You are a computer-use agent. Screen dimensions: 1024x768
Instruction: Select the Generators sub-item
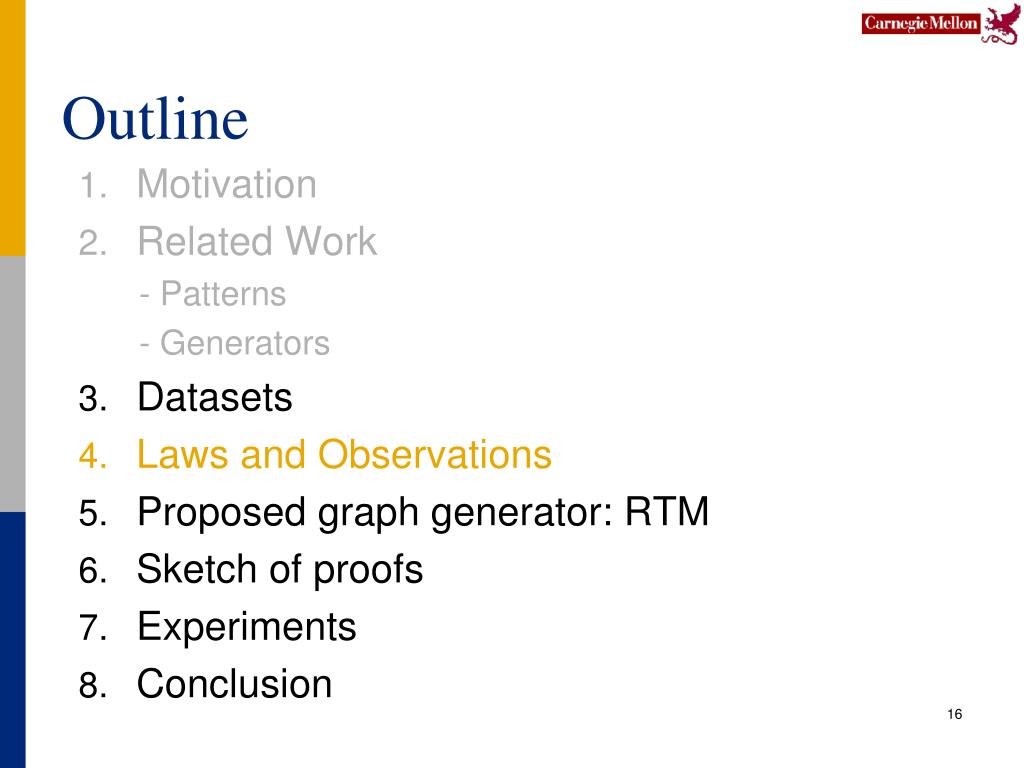pyautogui.click(x=235, y=344)
